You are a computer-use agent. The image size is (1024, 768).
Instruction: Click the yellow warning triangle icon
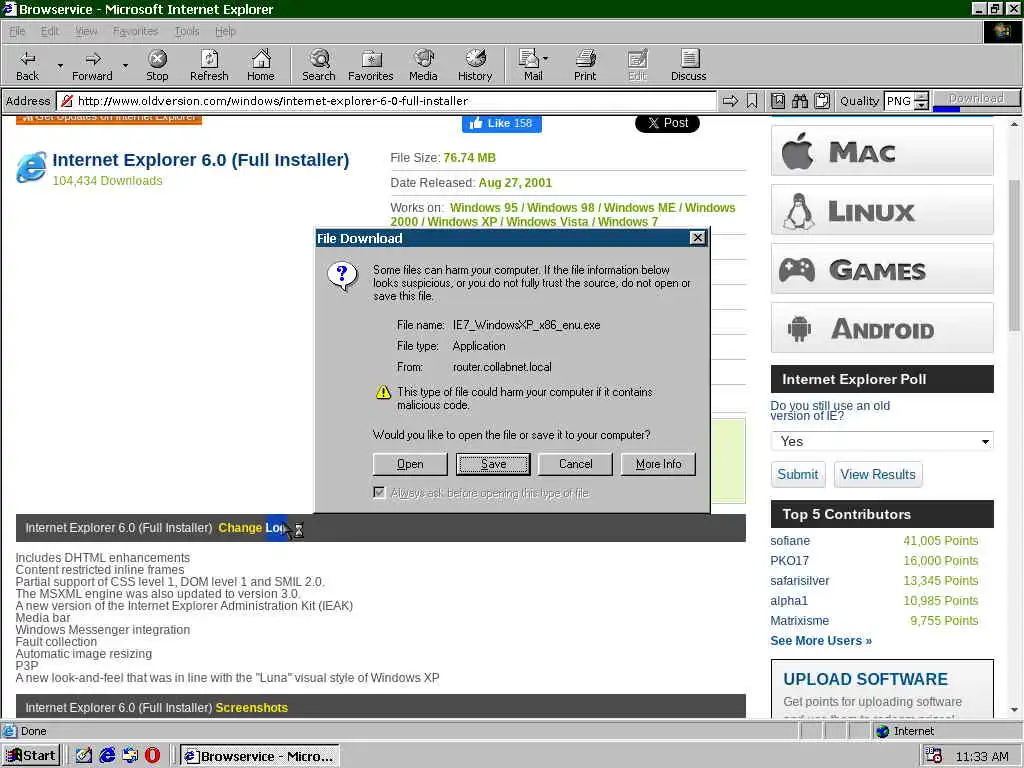tap(383, 392)
